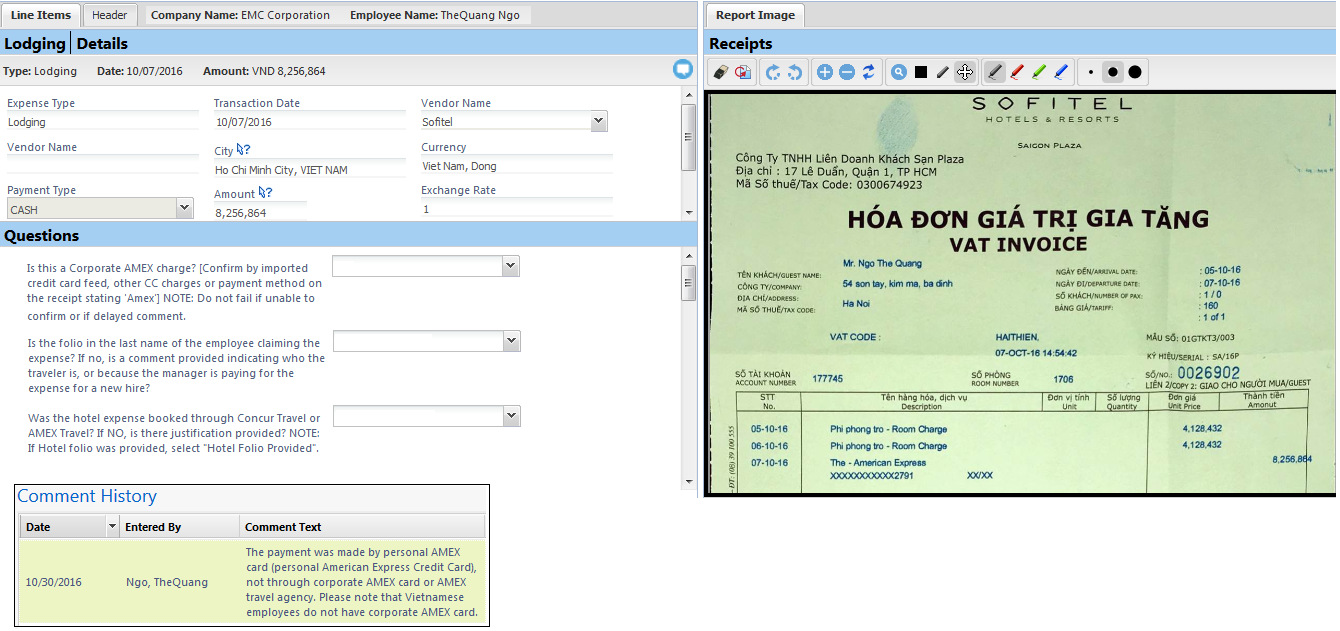
Task: Select the Report Image tab
Action: 756,15
